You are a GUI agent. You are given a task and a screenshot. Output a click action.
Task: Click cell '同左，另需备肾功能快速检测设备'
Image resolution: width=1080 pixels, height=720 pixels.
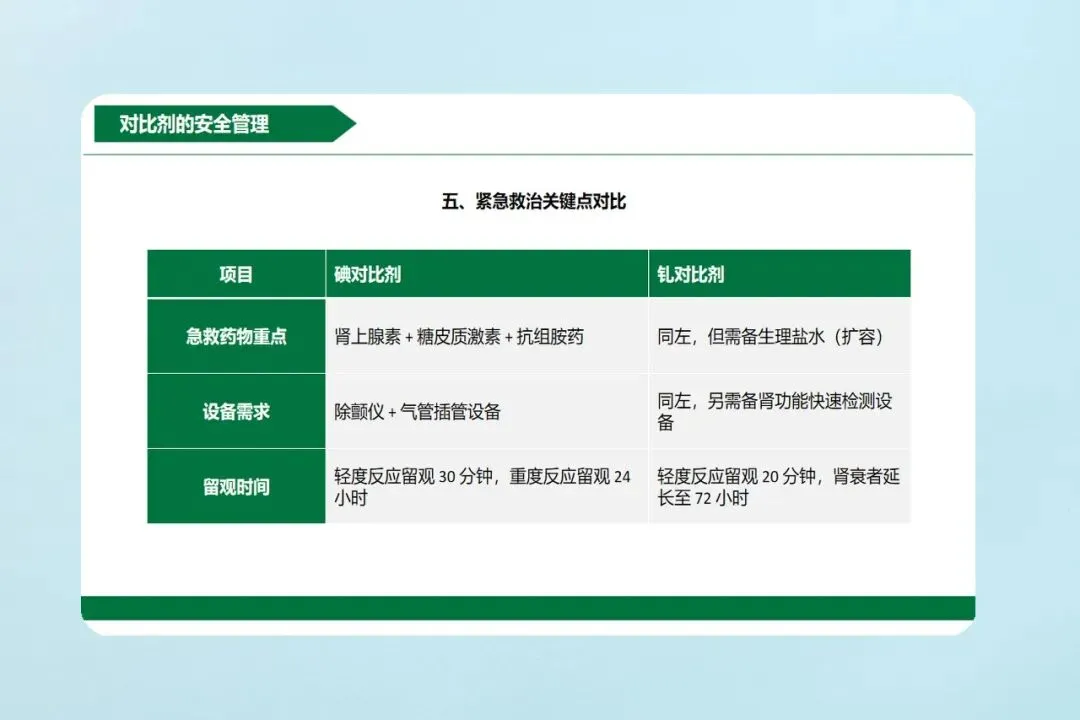(x=780, y=411)
